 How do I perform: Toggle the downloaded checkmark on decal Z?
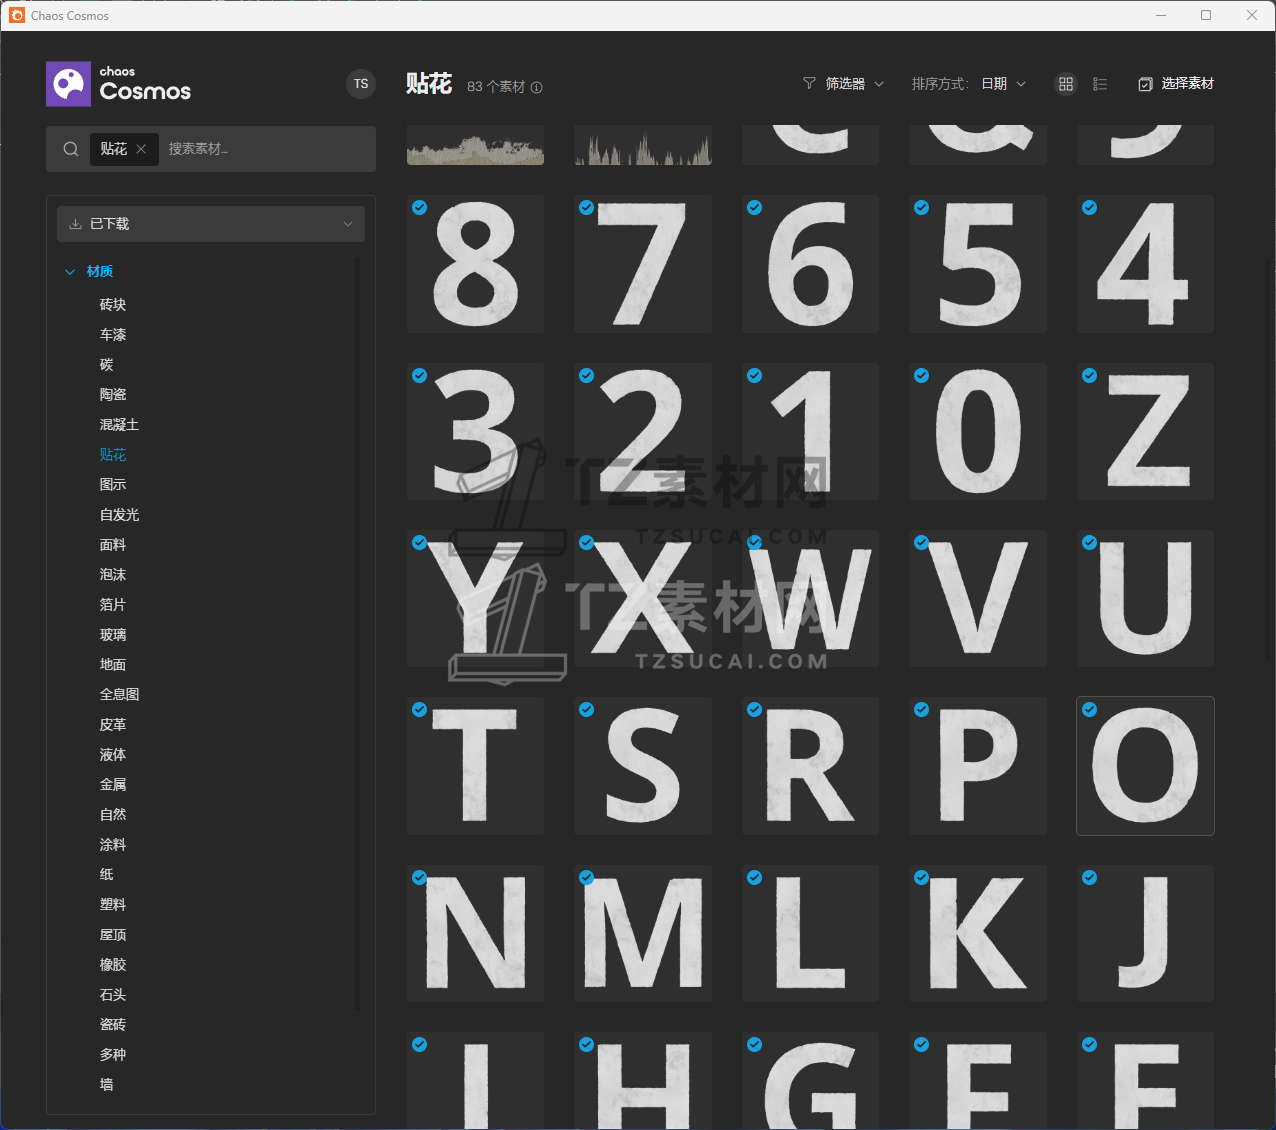(1090, 376)
